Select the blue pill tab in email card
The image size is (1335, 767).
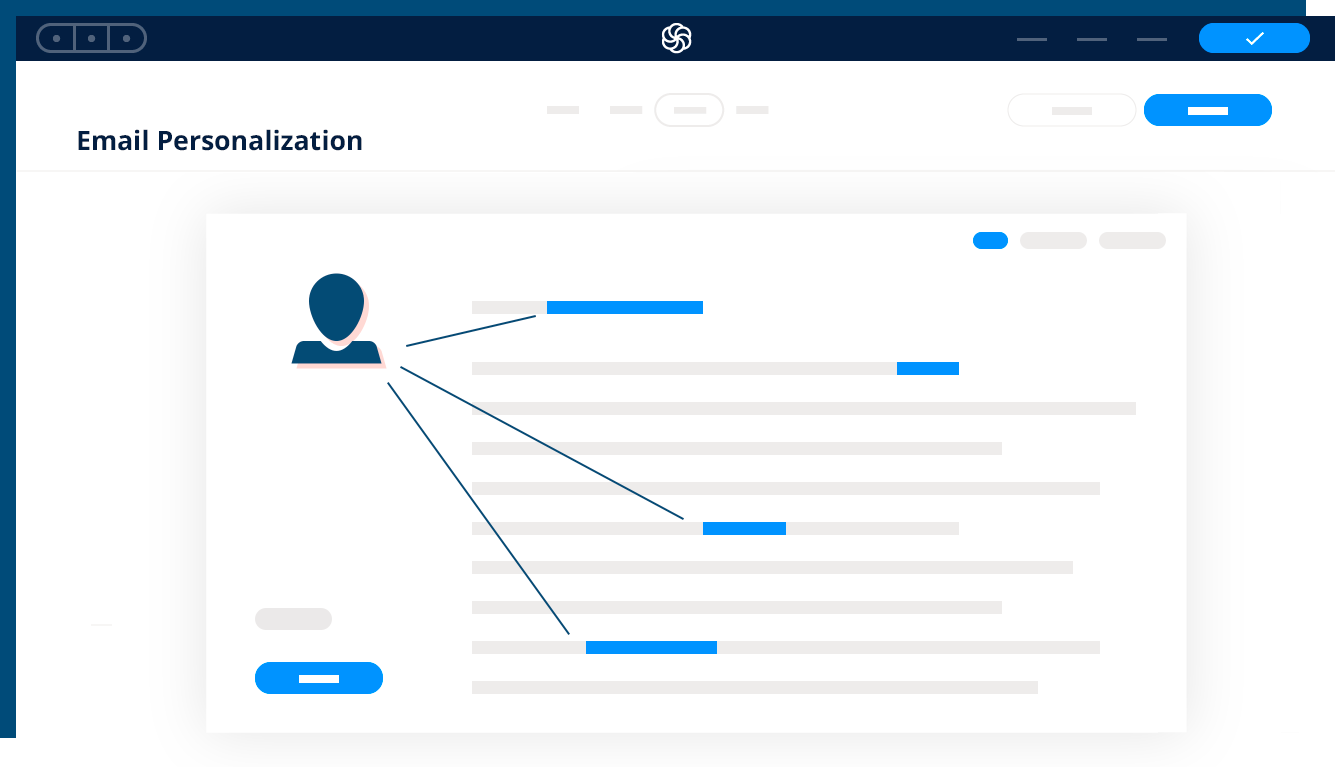(990, 240)
